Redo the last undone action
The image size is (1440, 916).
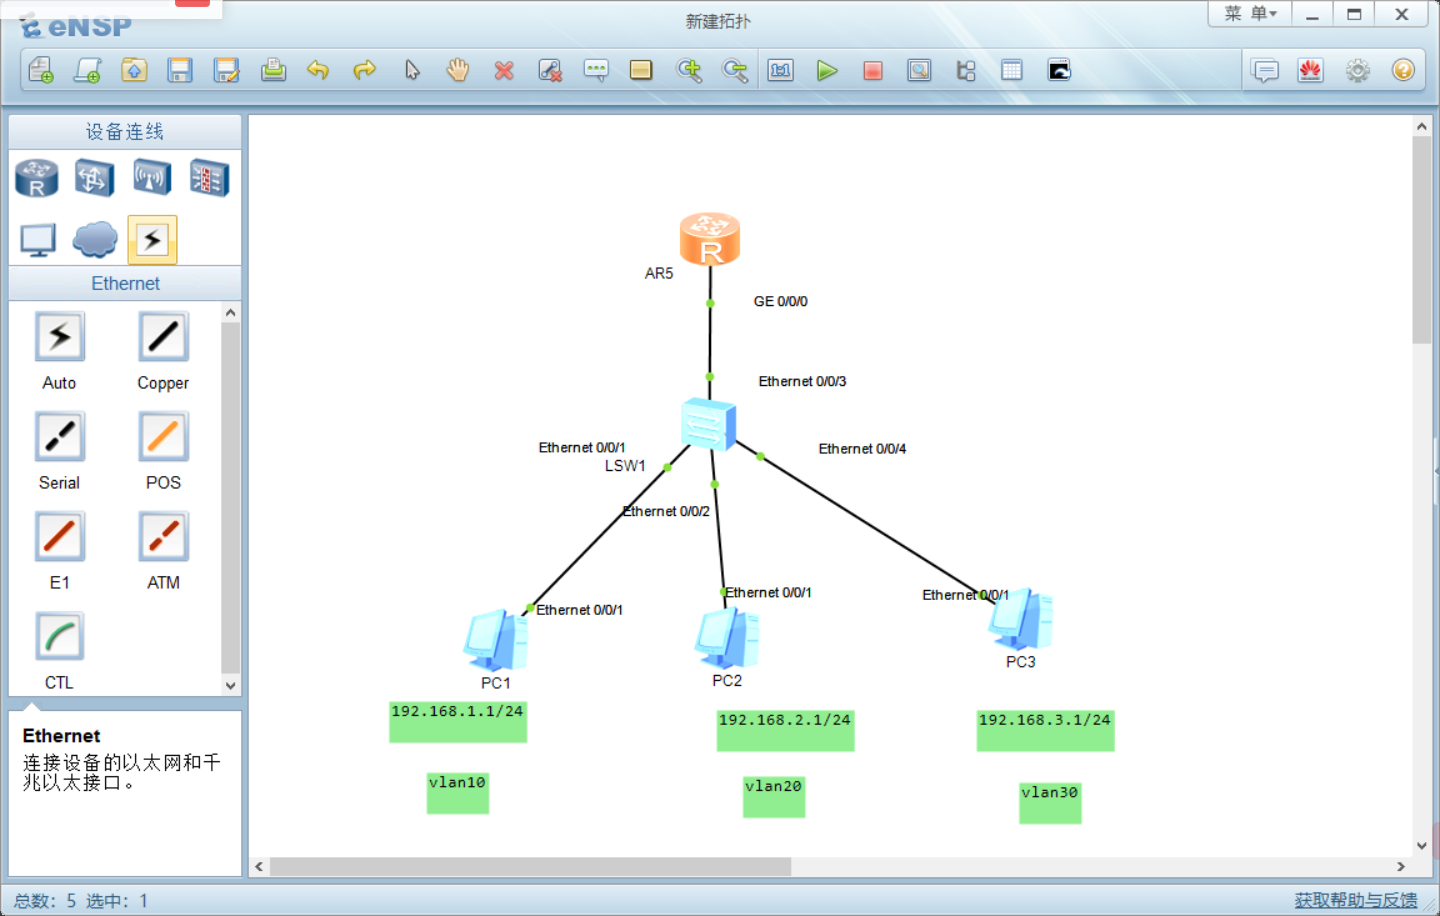click(365, 70)
